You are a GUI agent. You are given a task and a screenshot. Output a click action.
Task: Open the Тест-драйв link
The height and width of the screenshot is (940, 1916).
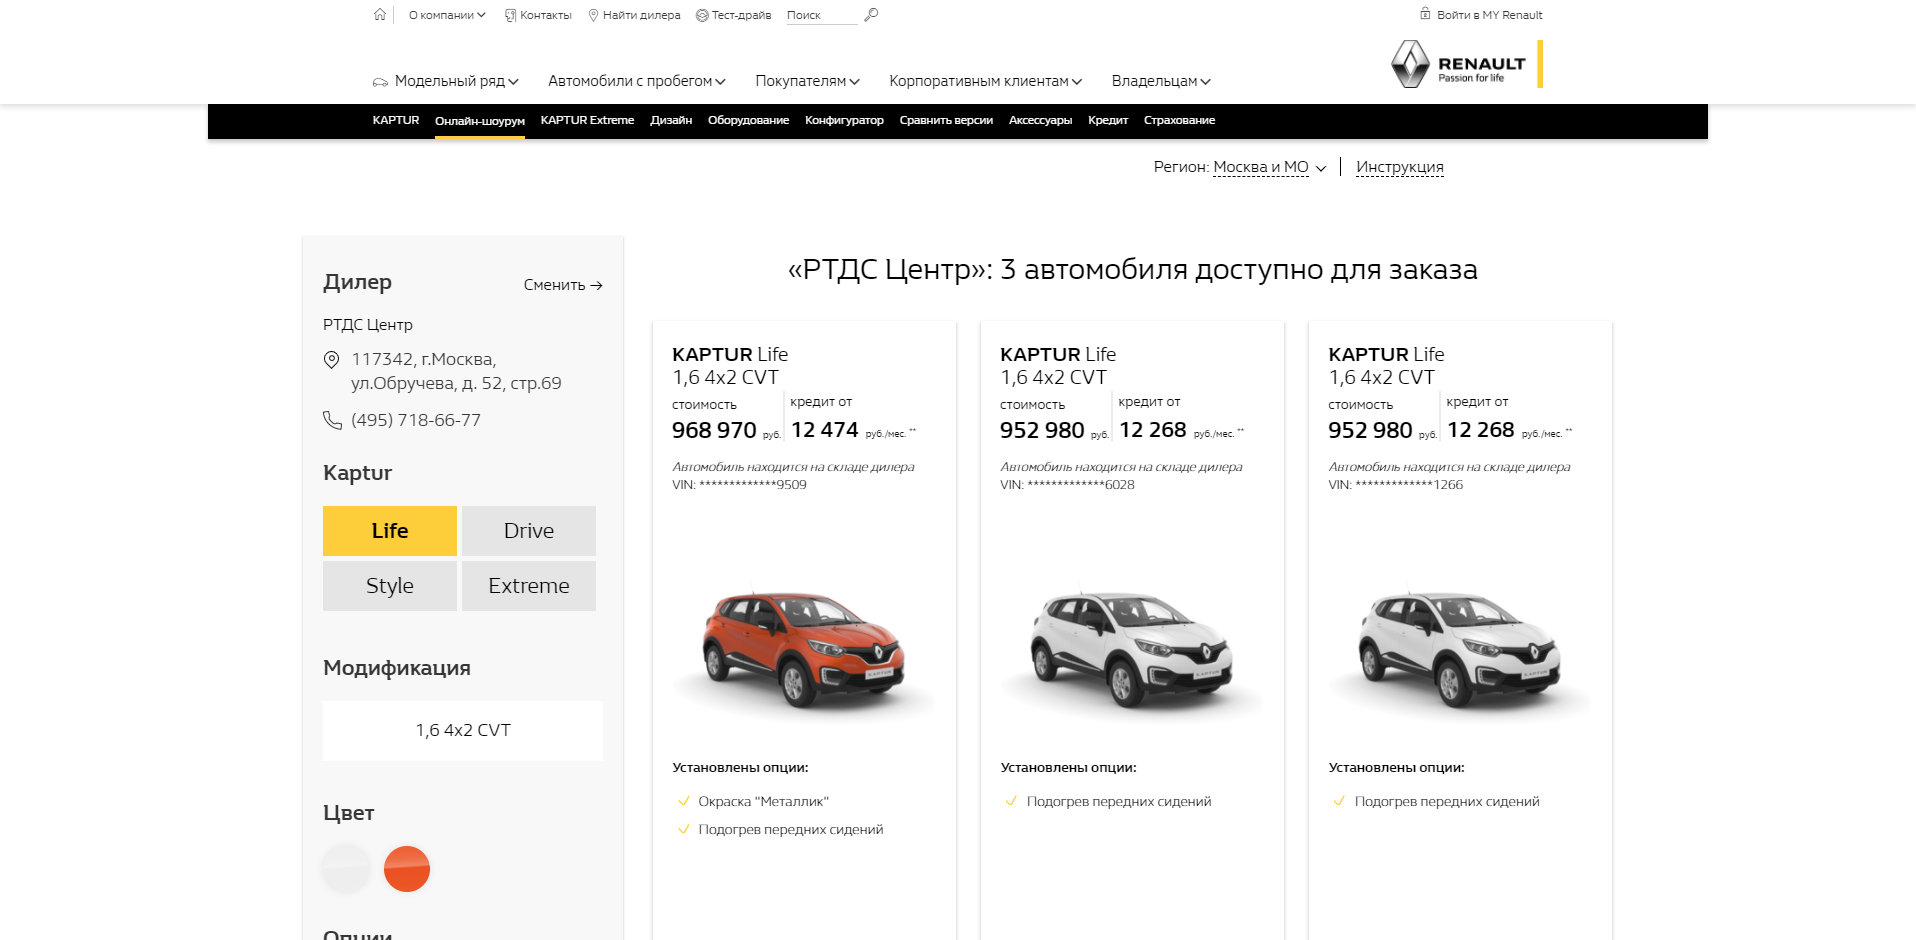point(741,15)
